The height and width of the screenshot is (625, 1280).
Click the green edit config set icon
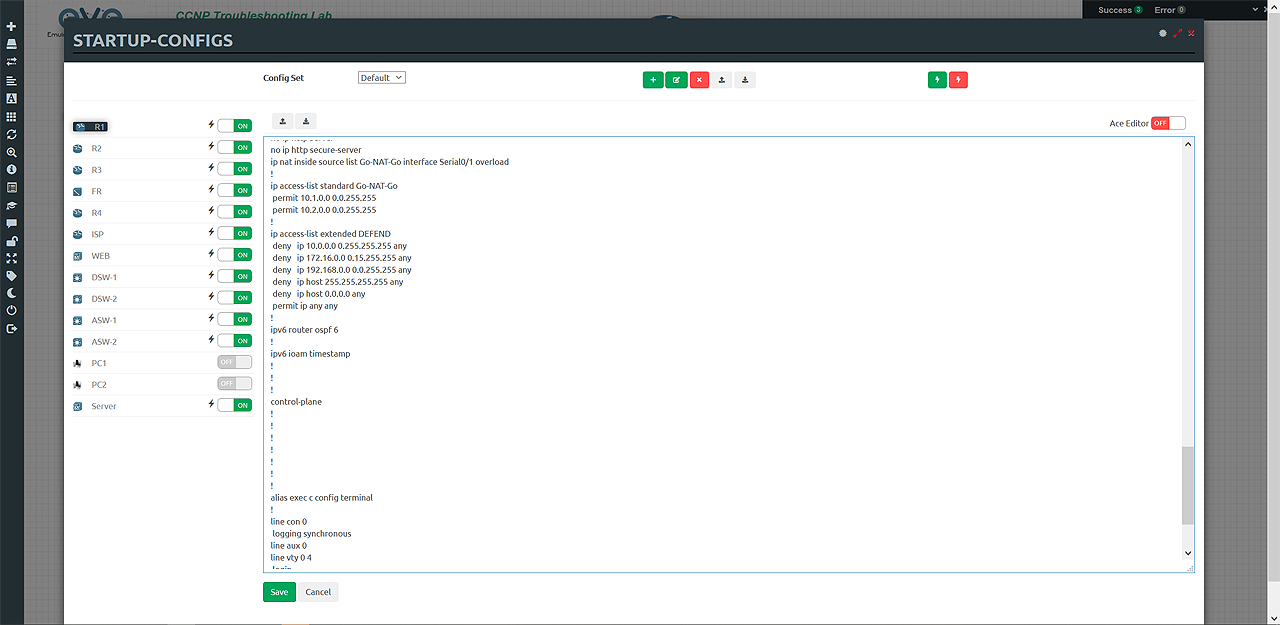[676, 80]
